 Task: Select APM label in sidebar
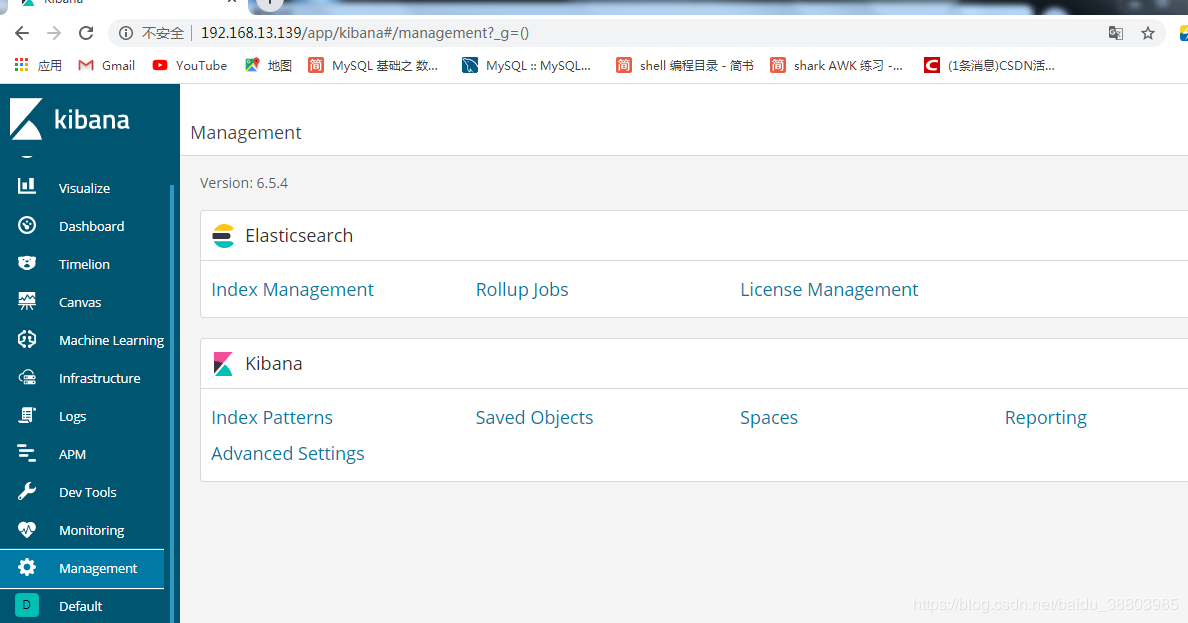point(72,454)
